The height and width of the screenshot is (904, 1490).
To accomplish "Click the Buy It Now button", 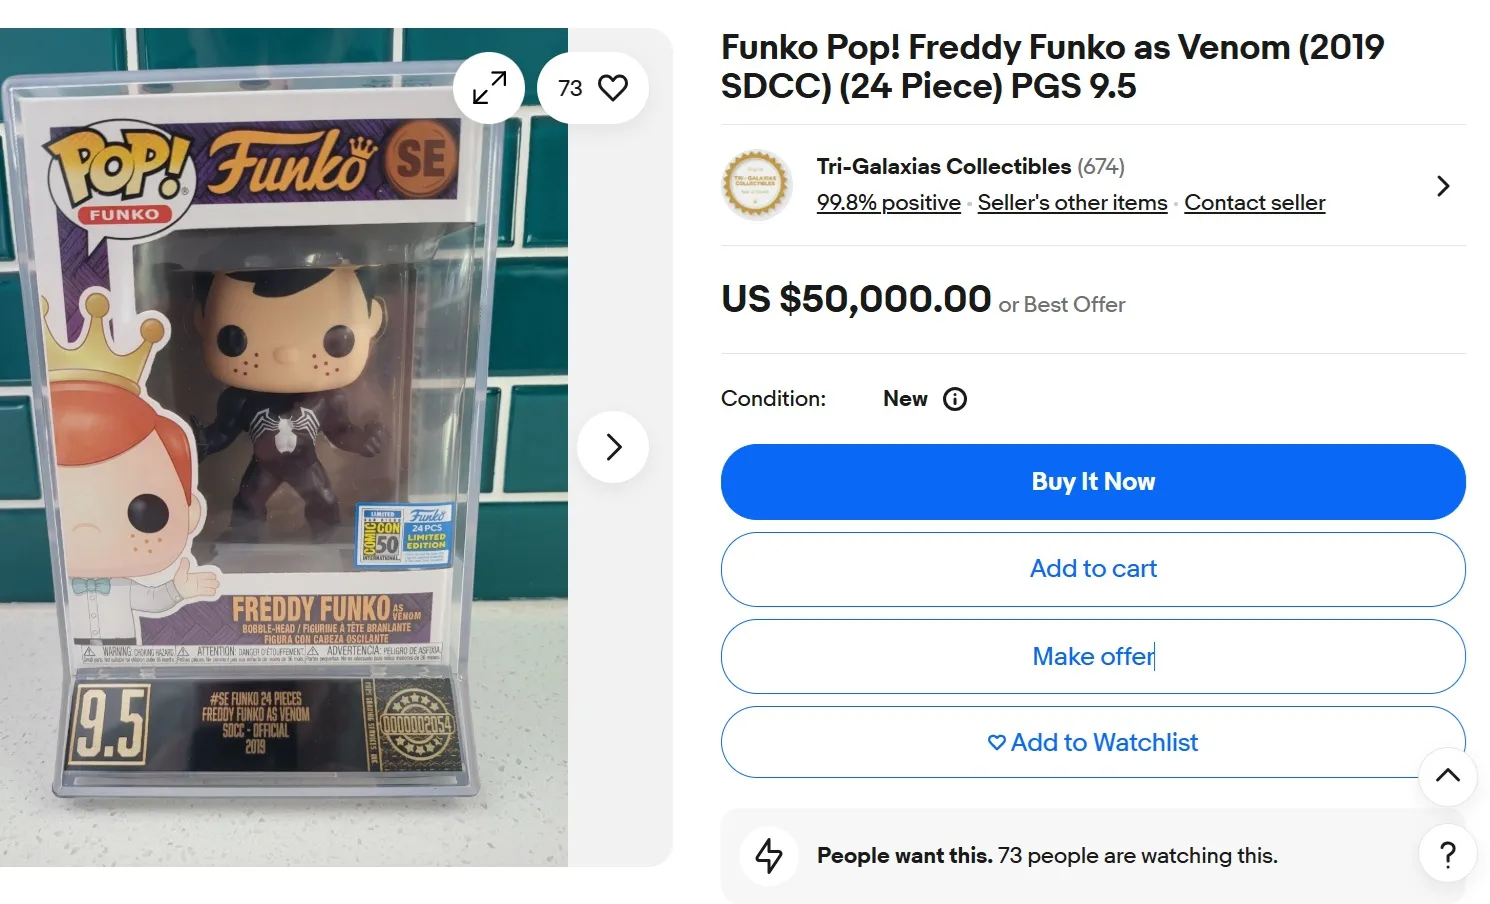I will tap(1093, 482).
